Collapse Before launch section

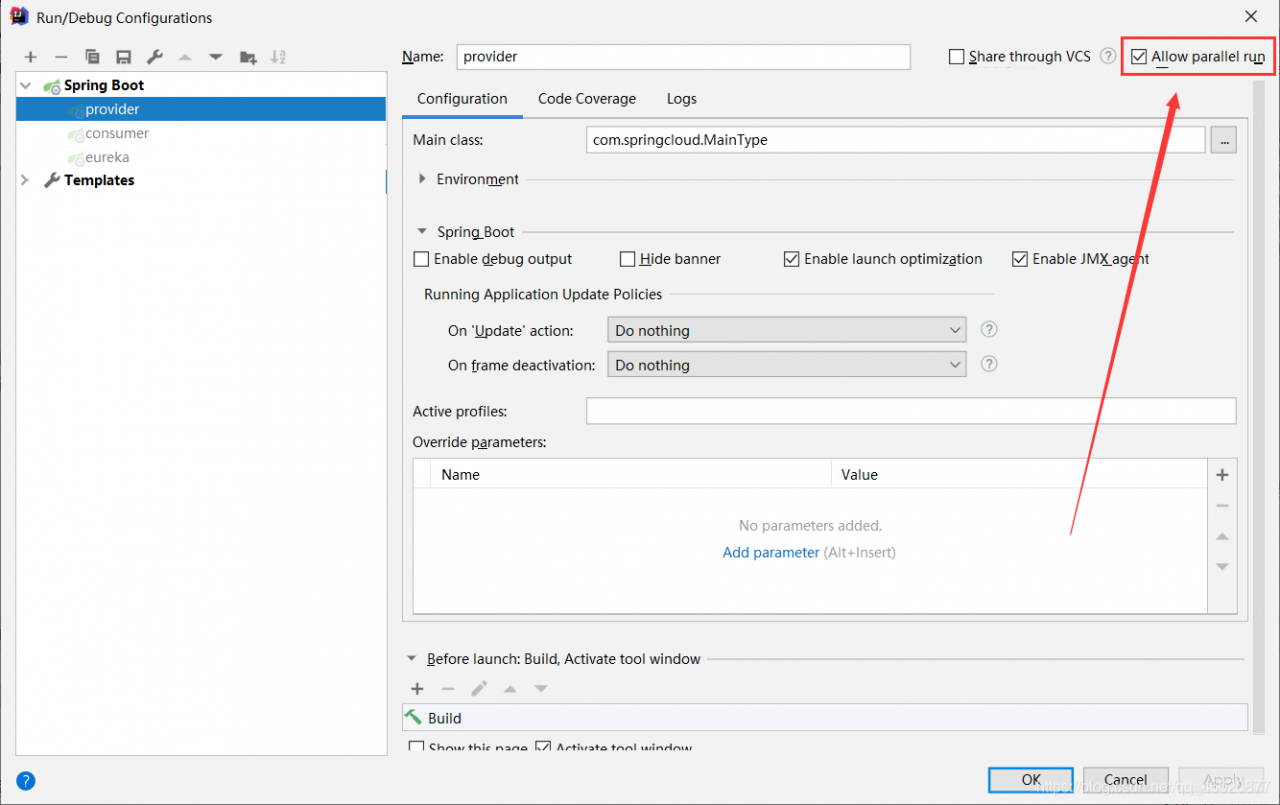(411, 659)
